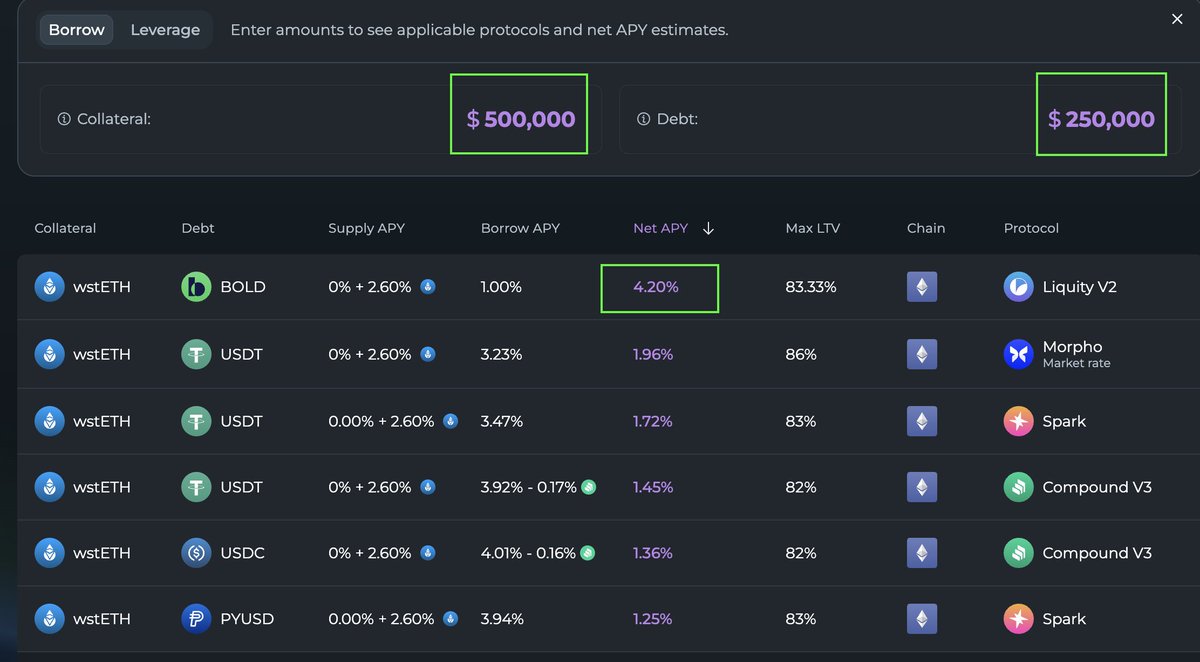Click Ethereum chain icon in Compound USDT row
The height and width of the screenshot is (662, 1200).
point(922,487)
